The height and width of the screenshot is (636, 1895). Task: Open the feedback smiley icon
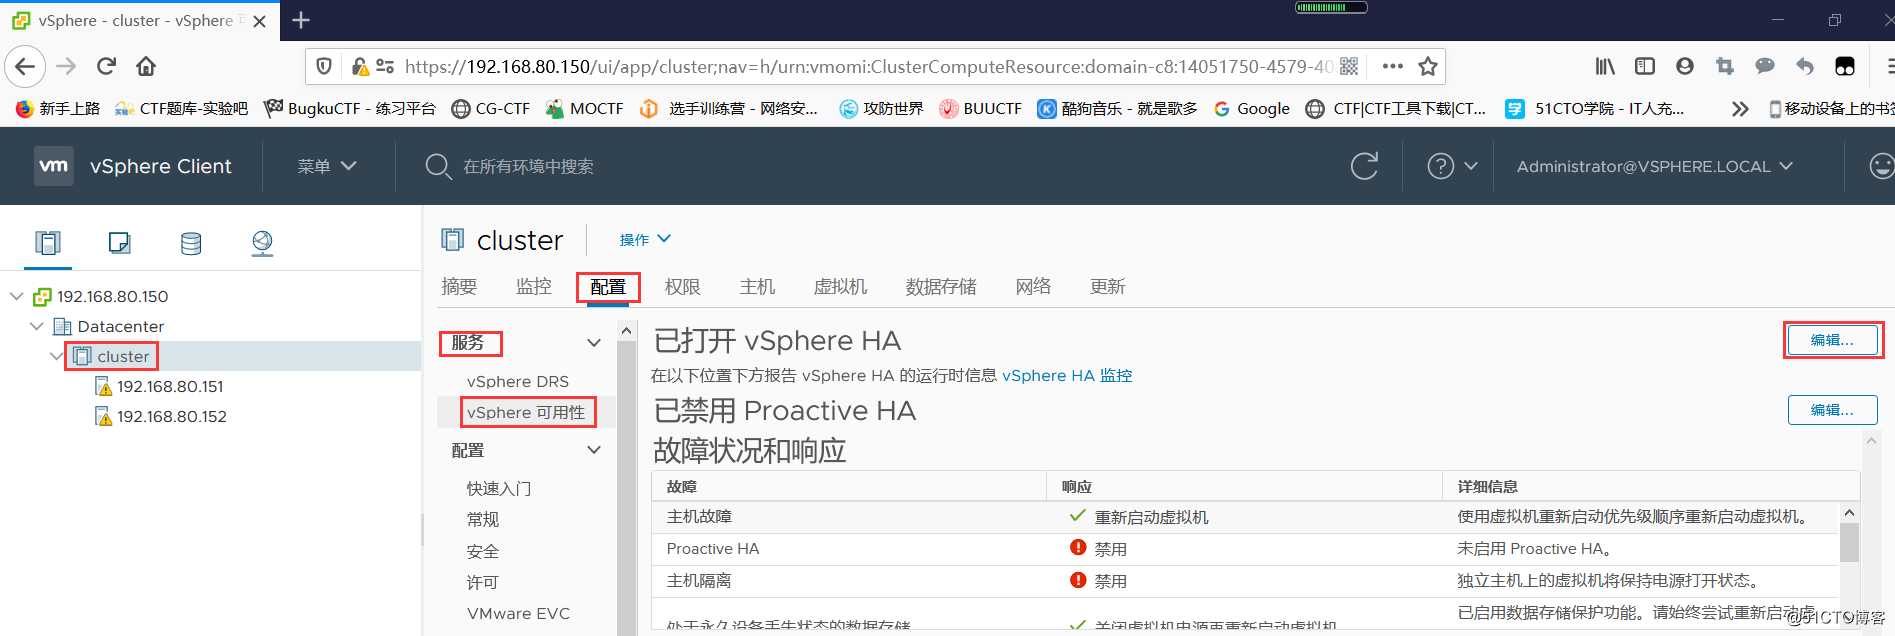pos(1881,166)
